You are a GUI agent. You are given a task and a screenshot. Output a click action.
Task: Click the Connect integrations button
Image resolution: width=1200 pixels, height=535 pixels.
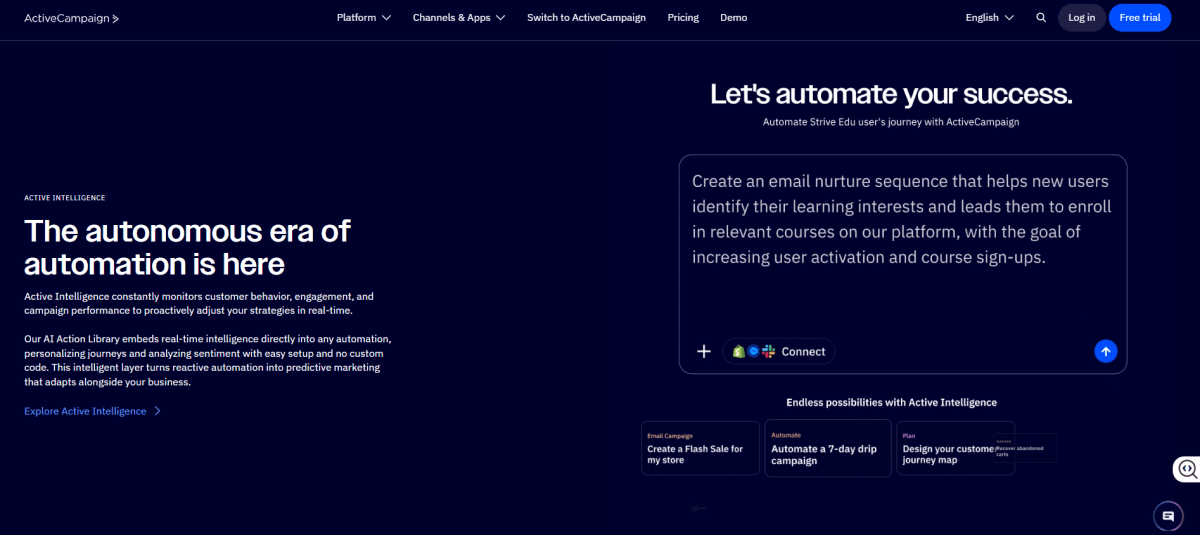point(779,351)
